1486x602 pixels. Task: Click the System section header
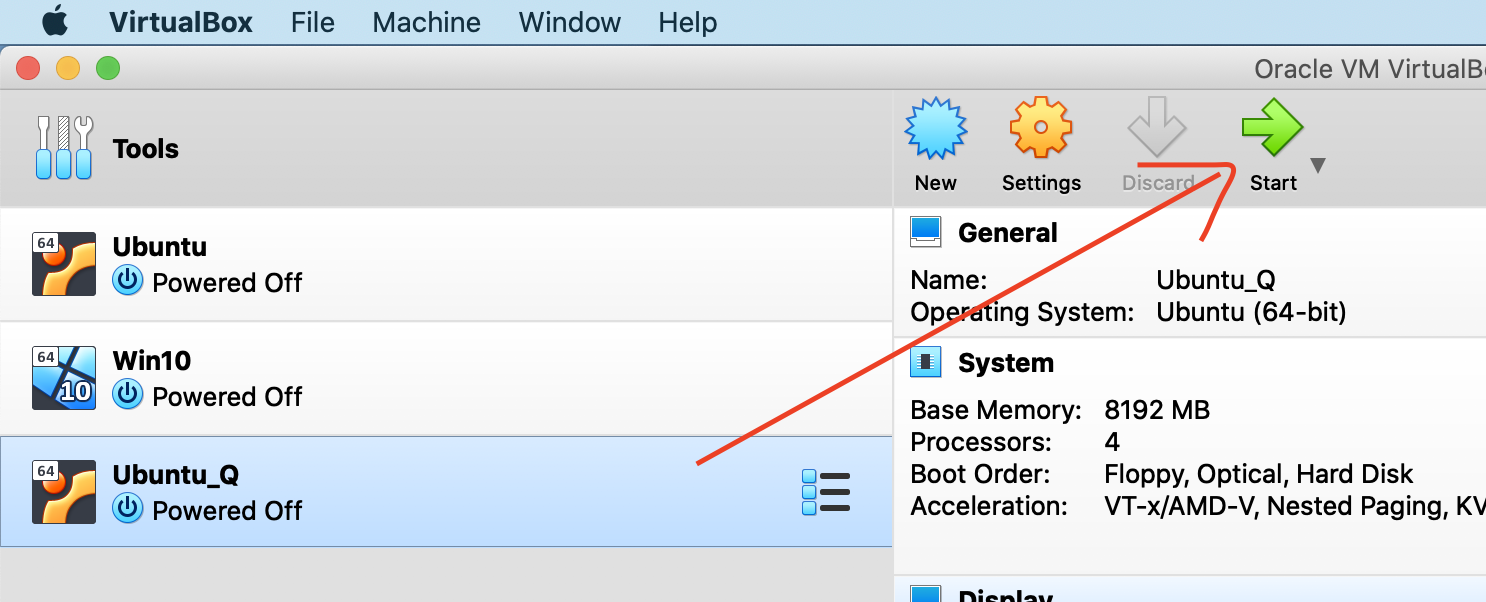pos(1005,363)
